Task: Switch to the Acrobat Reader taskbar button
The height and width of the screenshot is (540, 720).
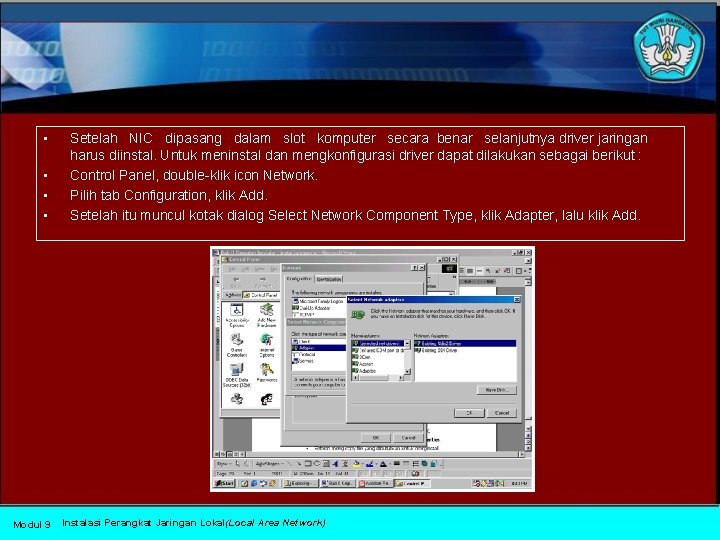Action: (x=375, y=484)
